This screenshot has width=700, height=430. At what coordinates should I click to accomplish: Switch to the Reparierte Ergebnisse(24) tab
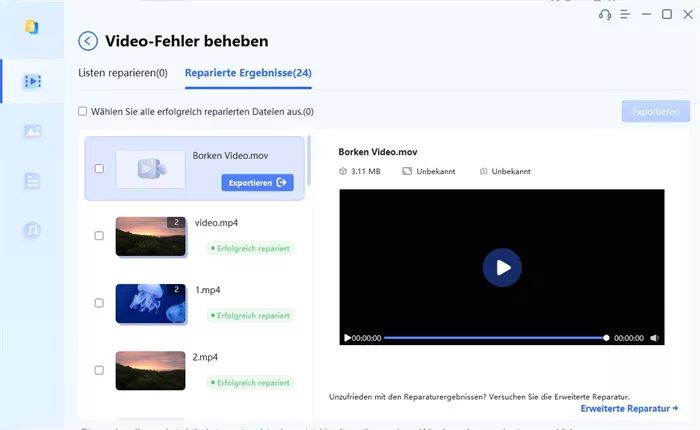pos(248,73)
